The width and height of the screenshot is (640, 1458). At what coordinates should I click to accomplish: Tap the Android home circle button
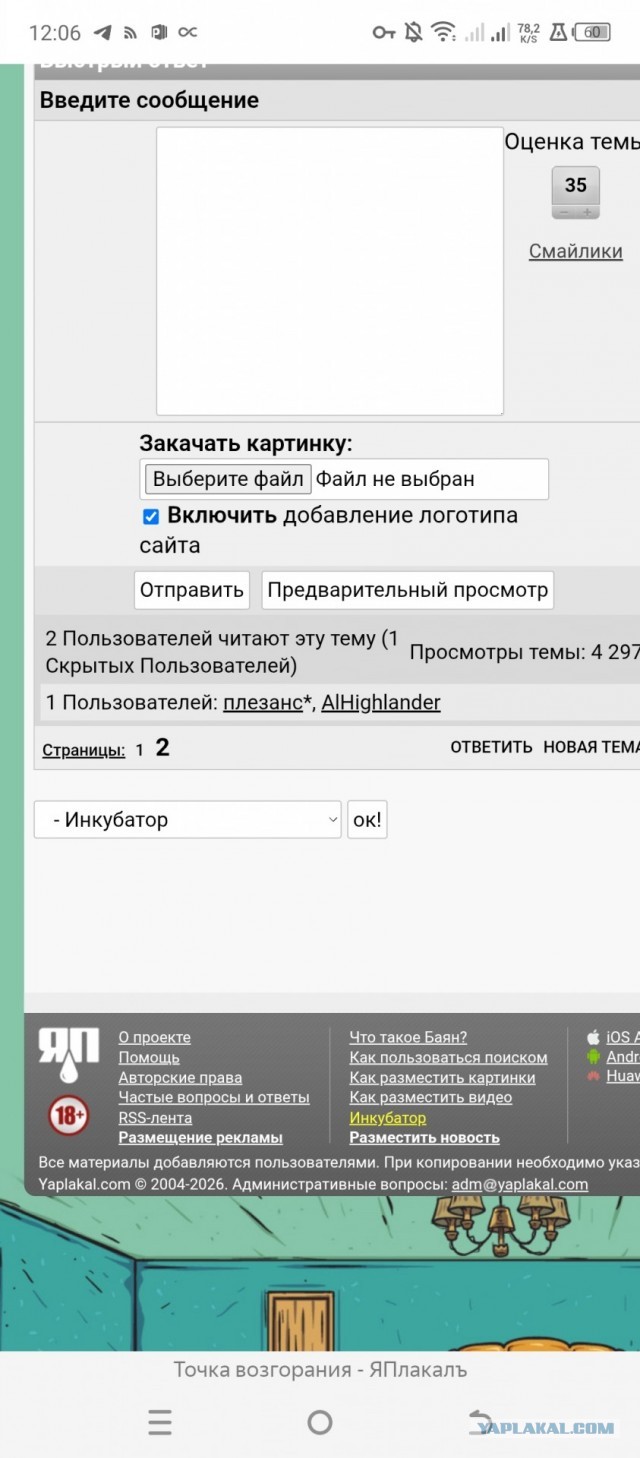(320, 1422)
